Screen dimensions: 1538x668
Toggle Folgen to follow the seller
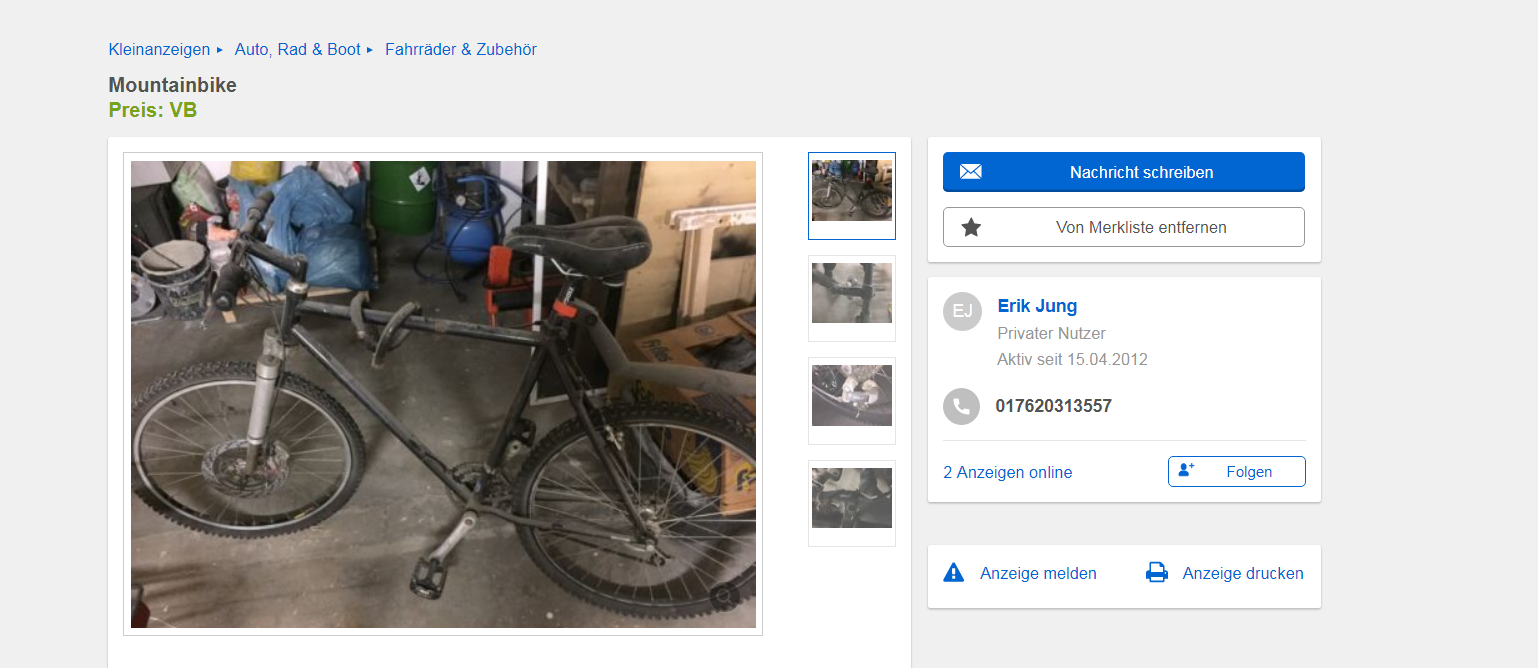1237,471
